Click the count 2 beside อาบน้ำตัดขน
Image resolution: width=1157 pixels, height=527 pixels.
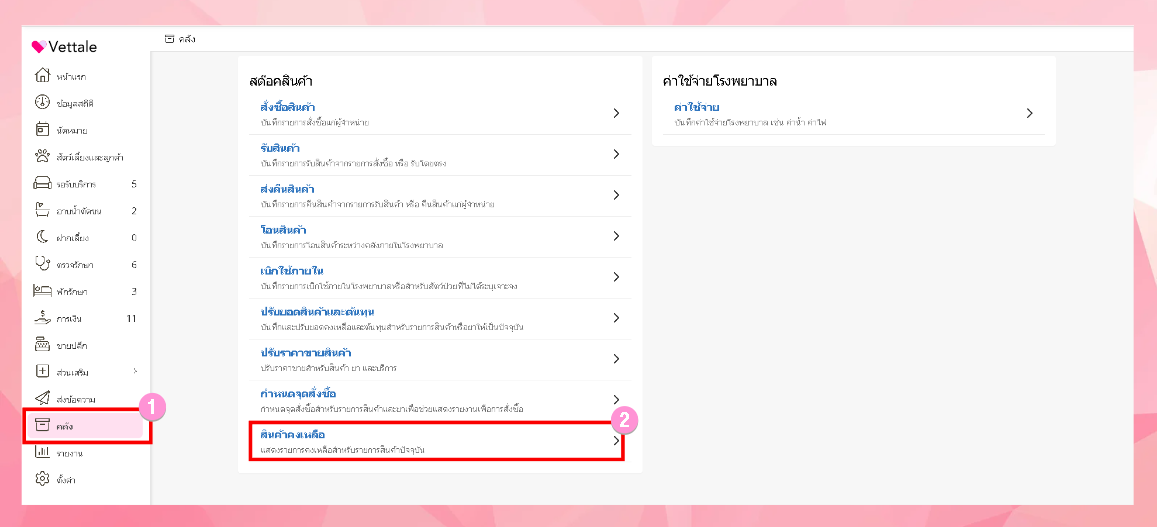134,210
